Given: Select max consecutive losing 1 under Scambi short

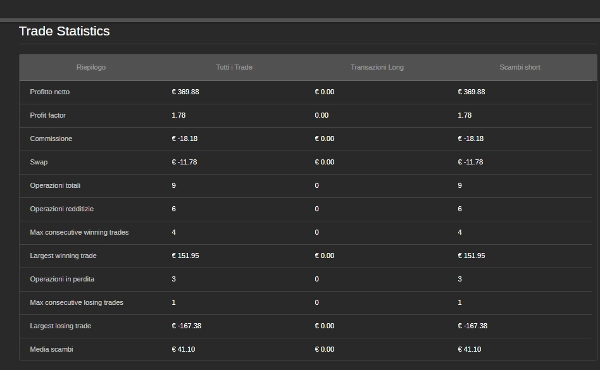Looking at the screenshot, I should click(x=460, y=303).
